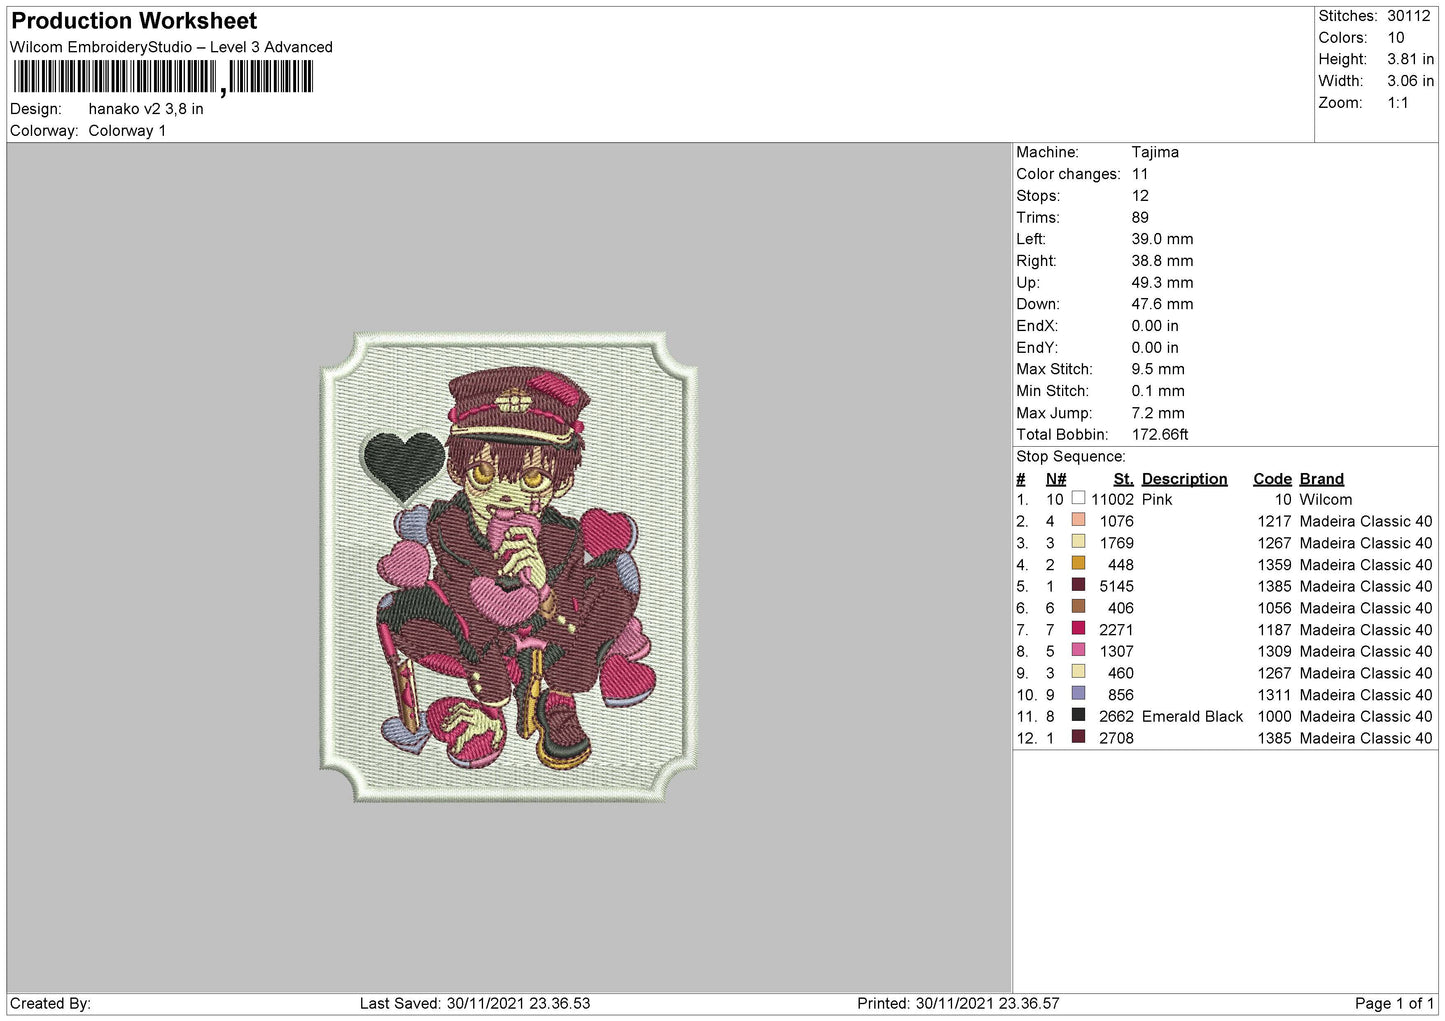Click the lavender swatch for code 1311
The height and width of the screenshot is (1021, 1445).
click(1078, 694)
